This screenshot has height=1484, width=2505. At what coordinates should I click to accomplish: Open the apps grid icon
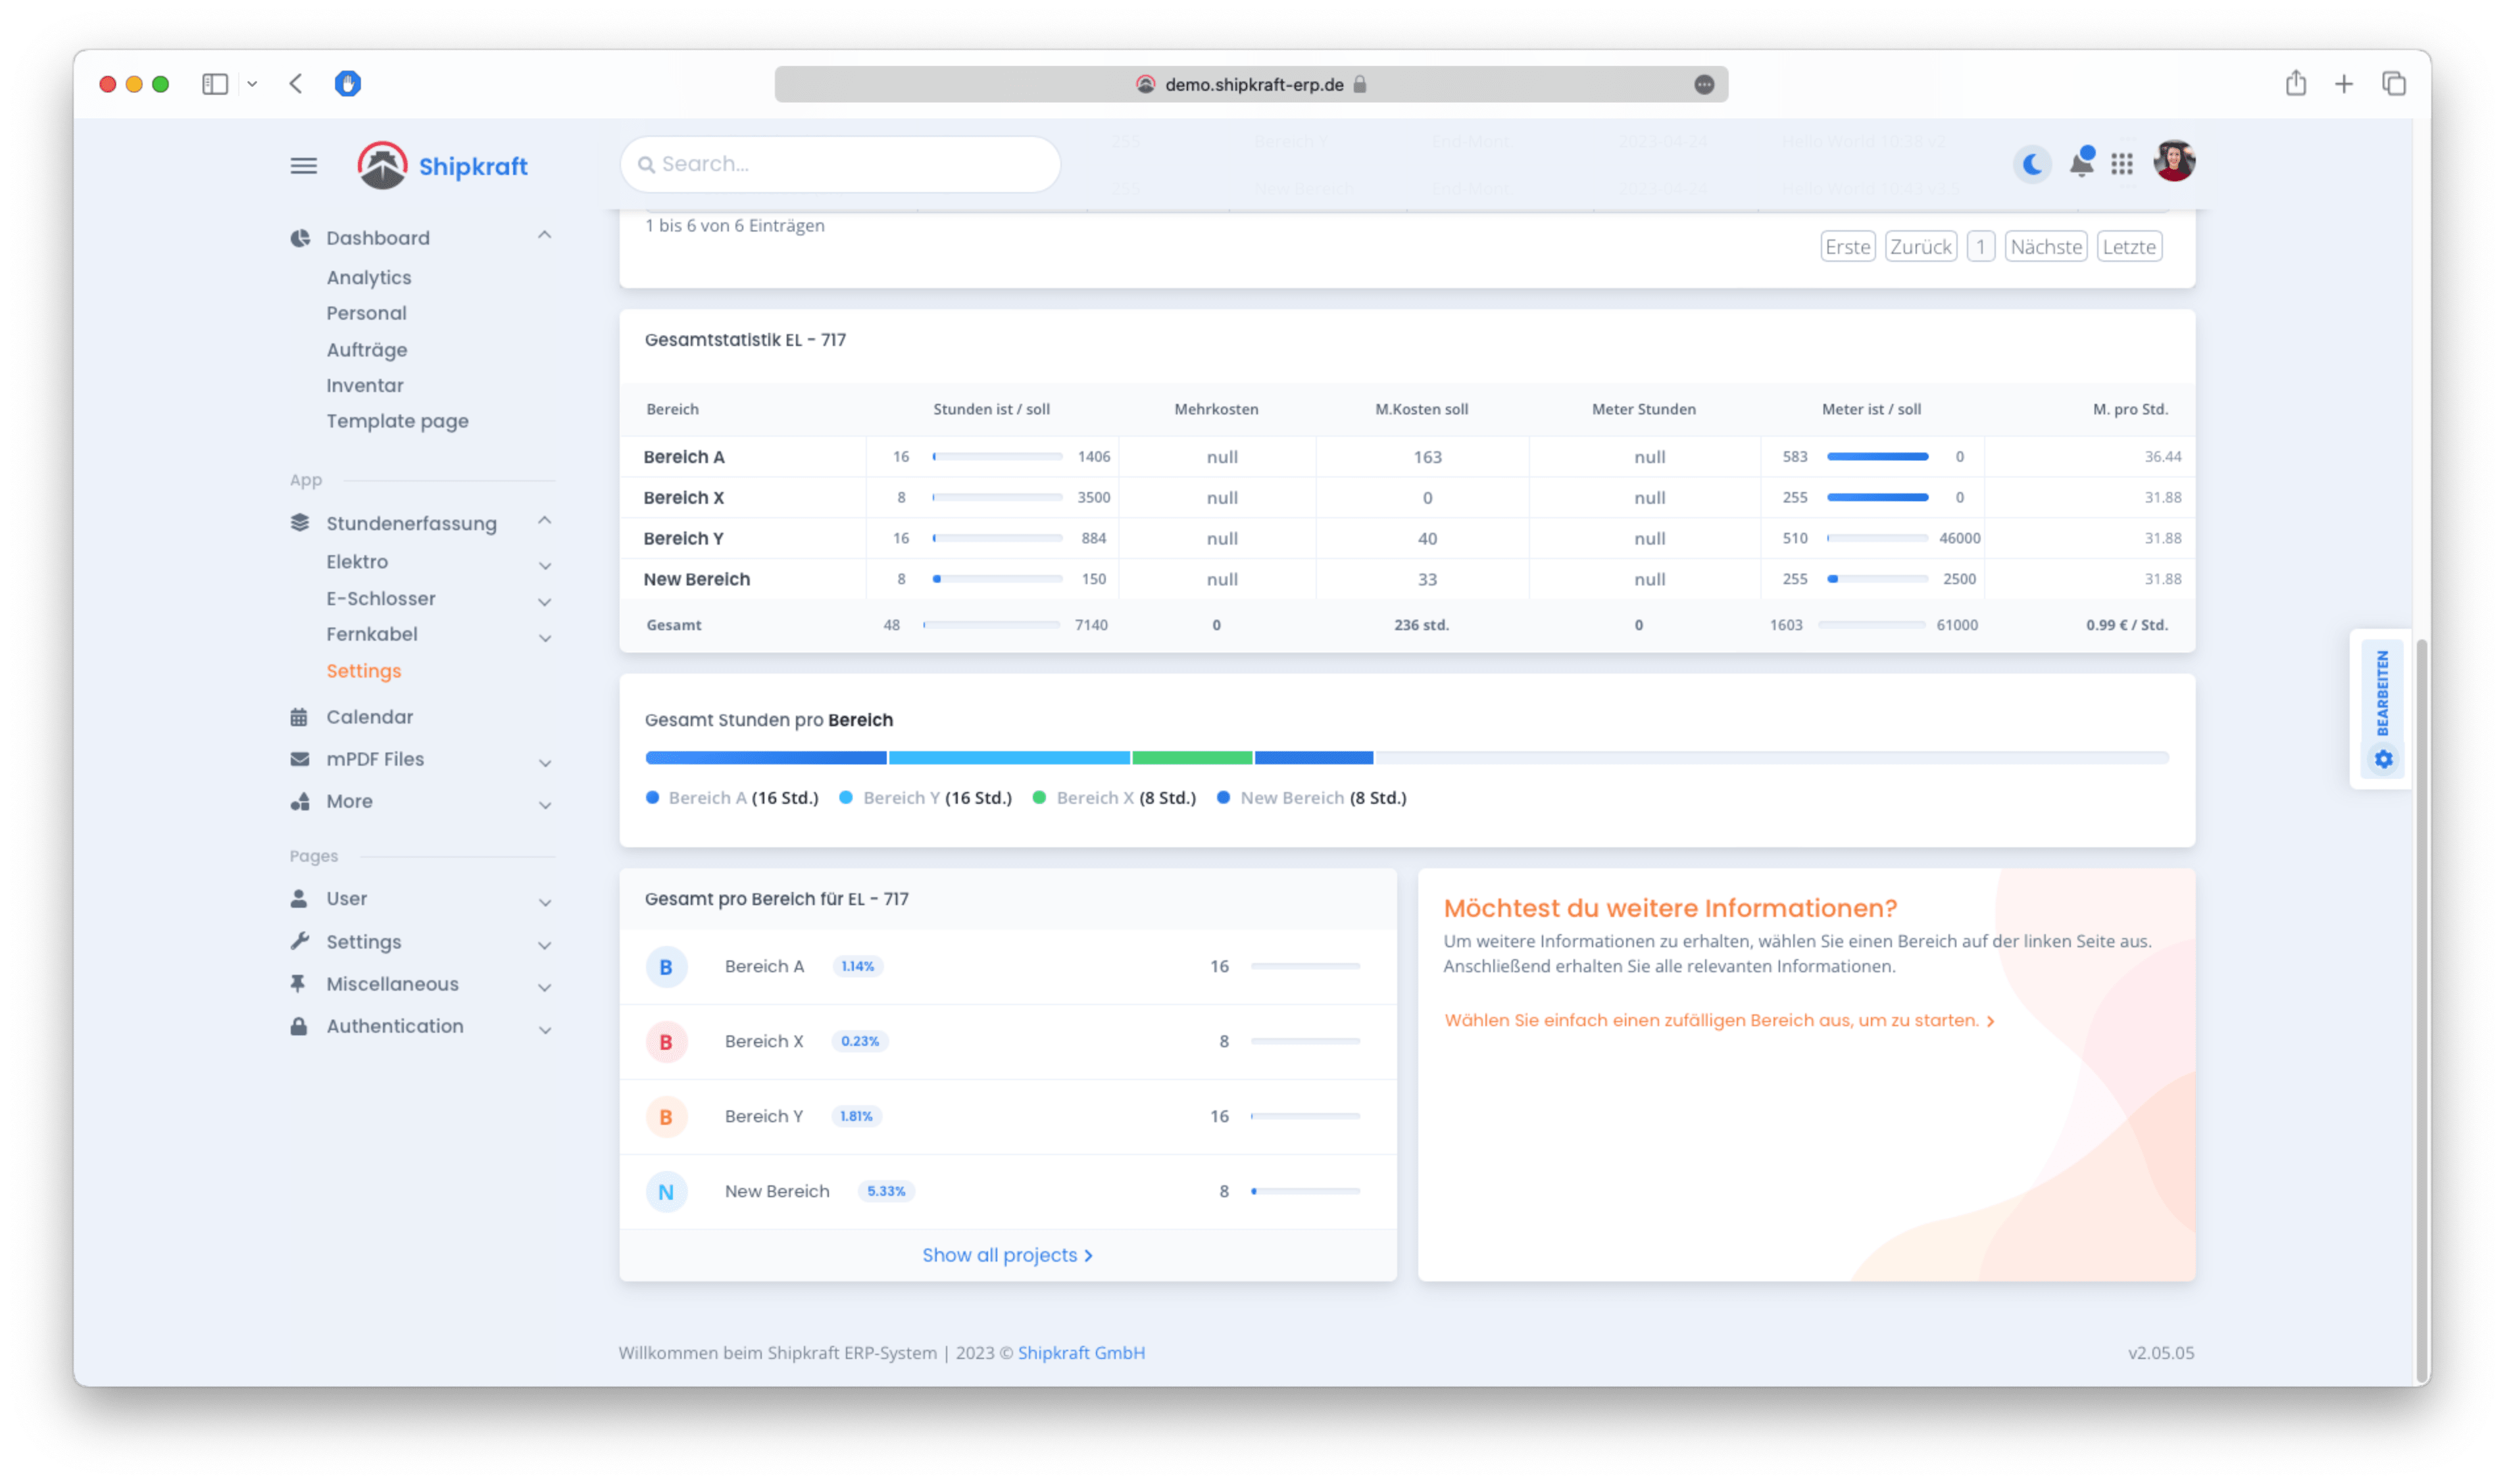[x=2122, y=163]
